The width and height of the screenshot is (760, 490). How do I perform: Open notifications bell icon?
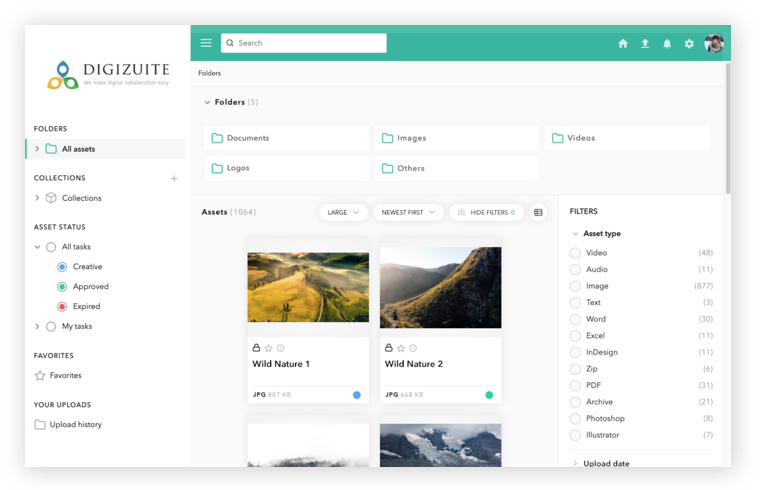[667, 44]
